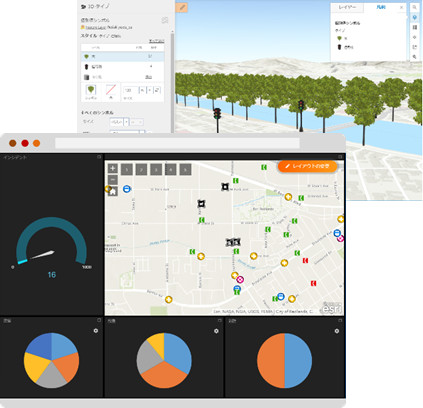Maximize the right pie chart panel
Image resolution: width=423 pixels, height=408 pixels.
coord(340,320)
